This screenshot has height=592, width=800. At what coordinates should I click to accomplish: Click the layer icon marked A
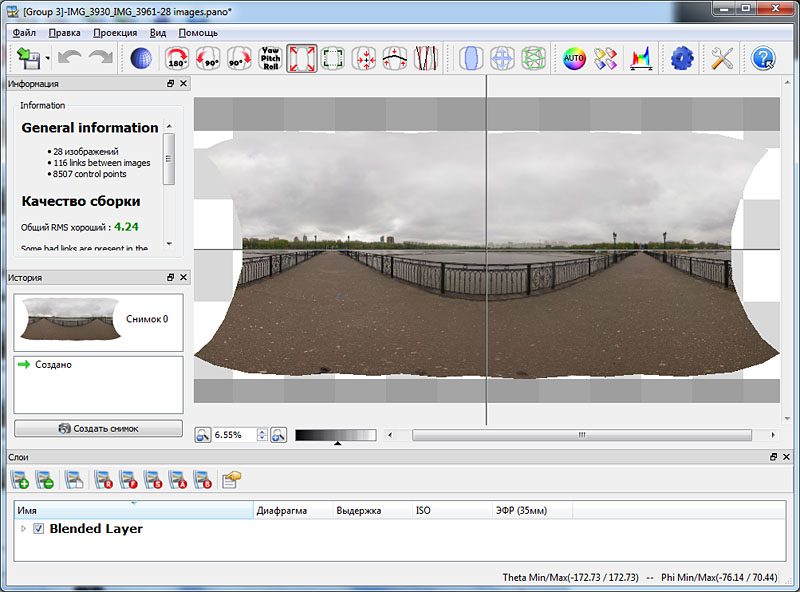coord(178,480)
